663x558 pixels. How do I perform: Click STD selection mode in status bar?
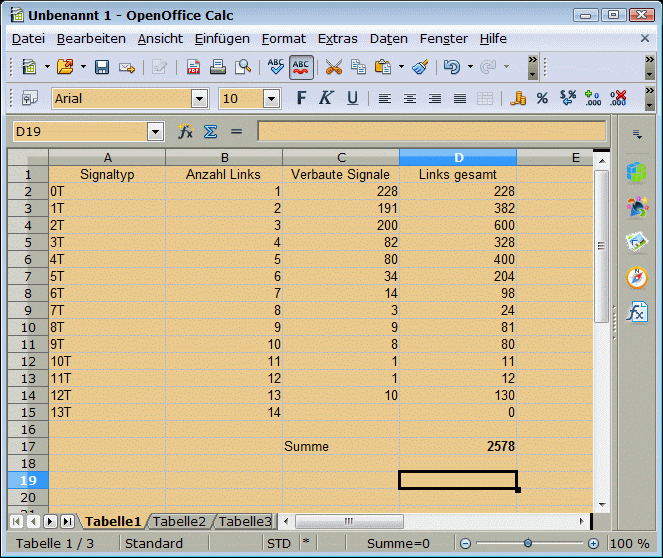278,543
